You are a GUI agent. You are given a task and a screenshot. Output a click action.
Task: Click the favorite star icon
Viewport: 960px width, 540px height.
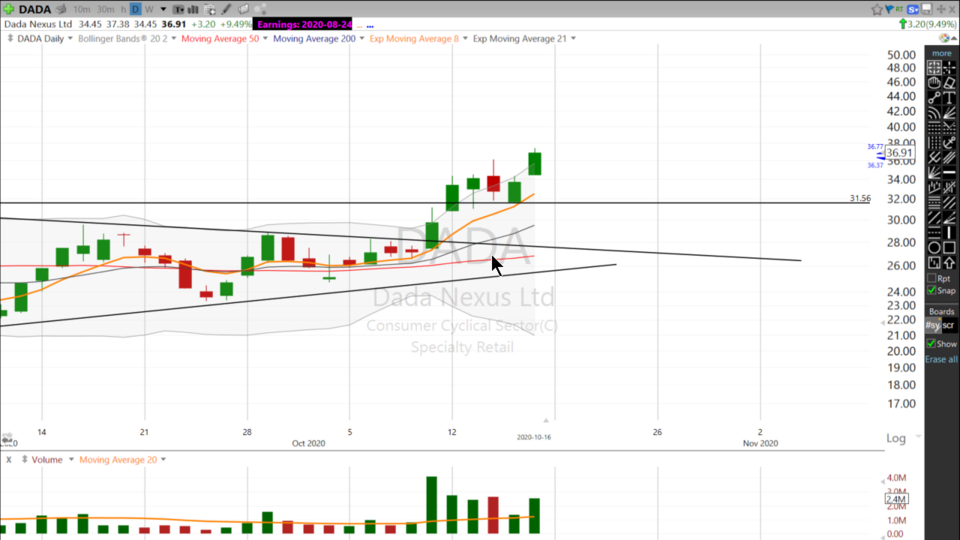pyautogui.click(x=877, y=9)
